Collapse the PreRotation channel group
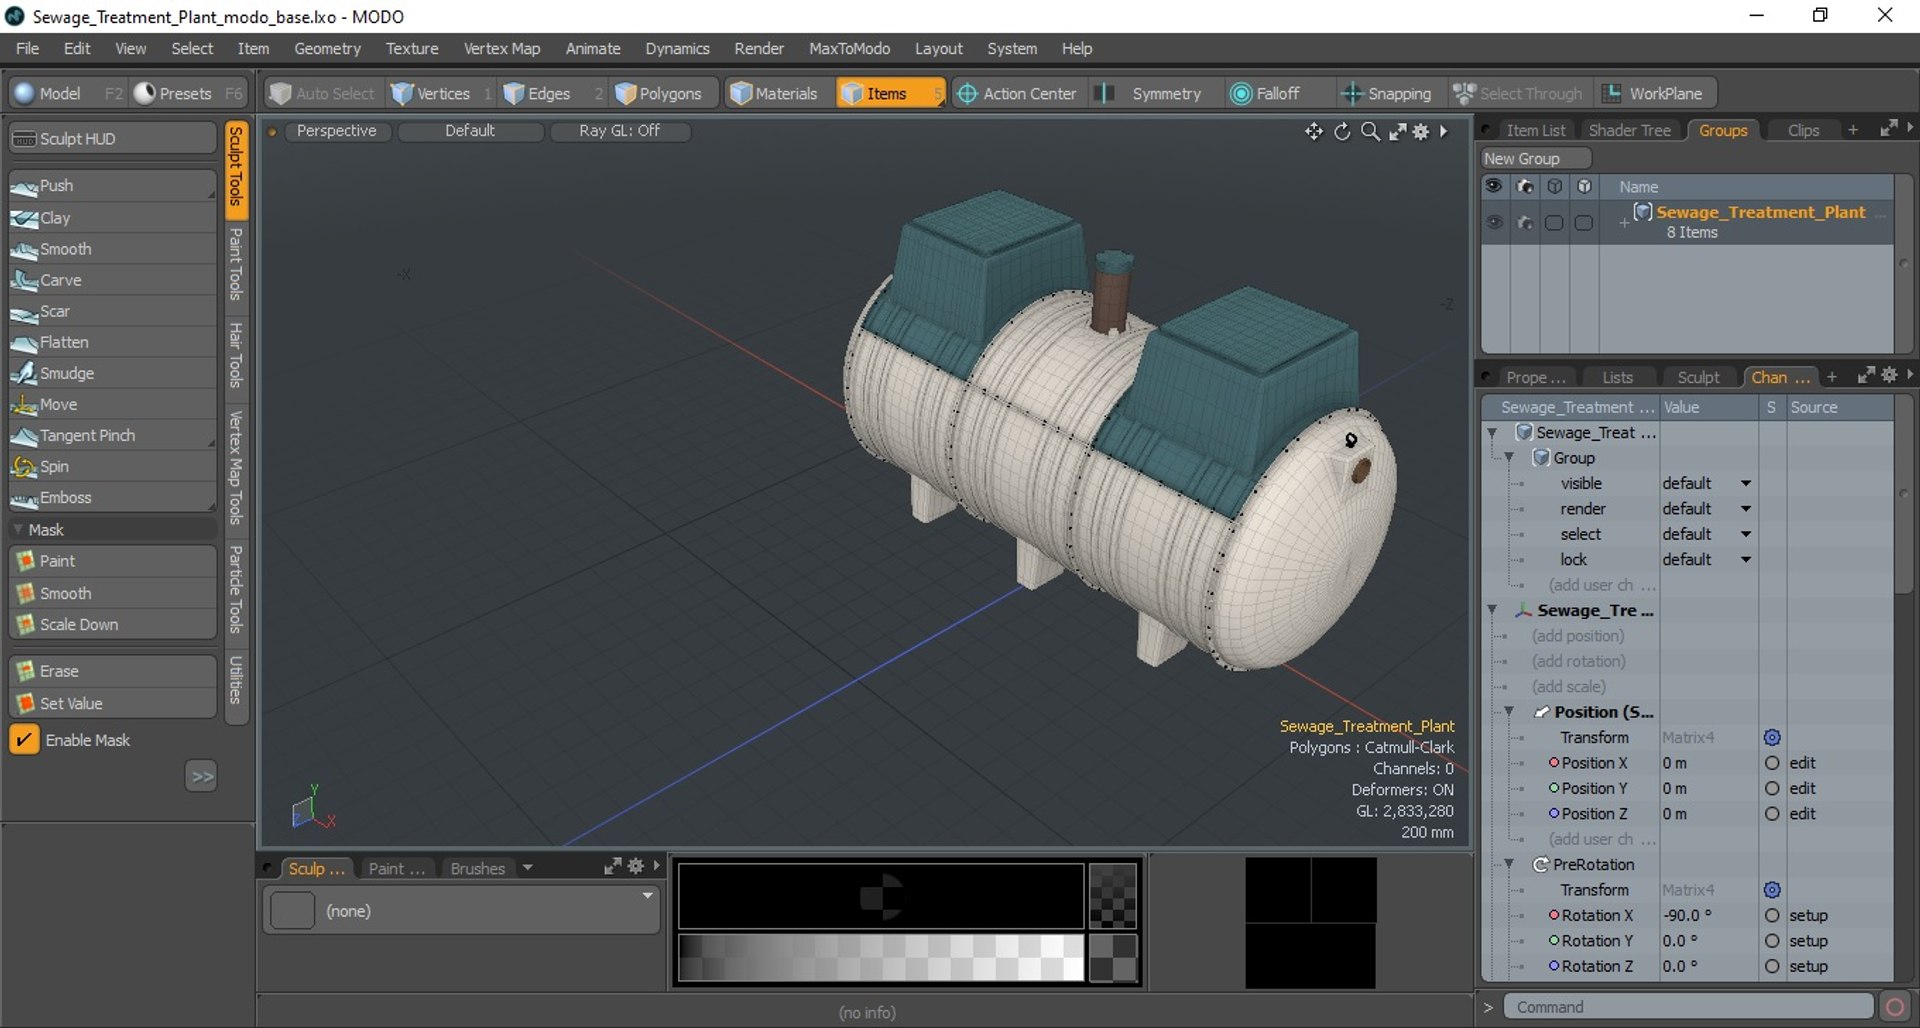Viewport: 1920px width, 1028px height. coord(1509,864)
